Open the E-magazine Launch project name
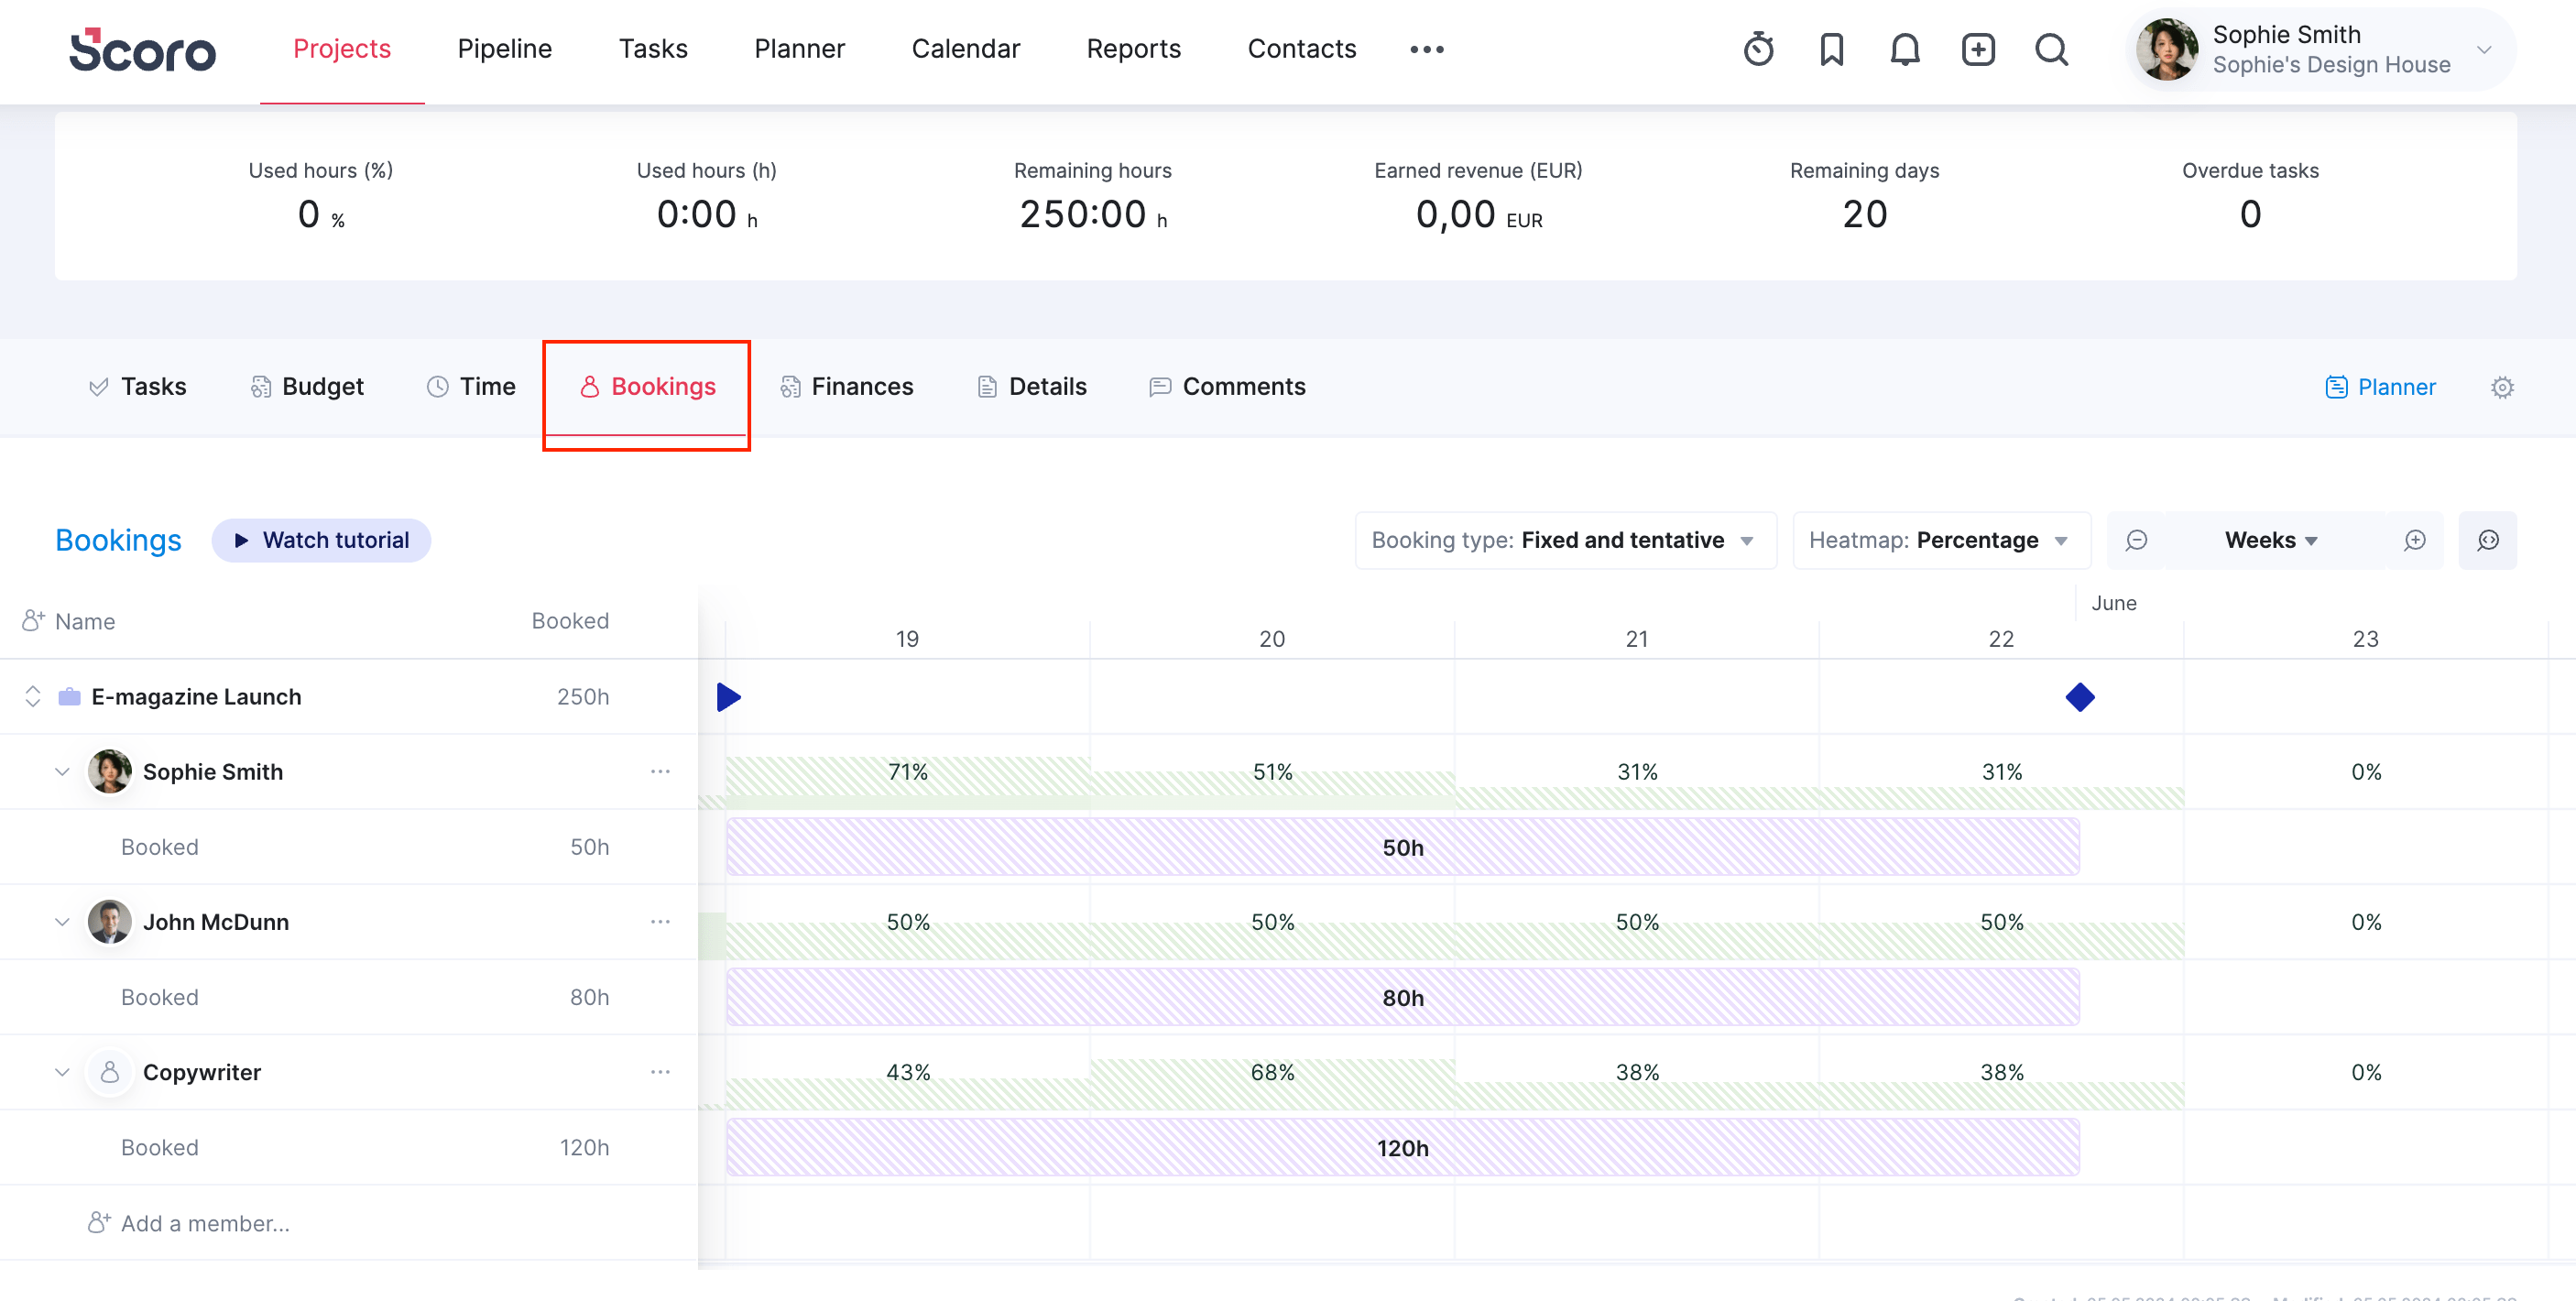Screen dimensions: 2576x1301 [196, 697]
